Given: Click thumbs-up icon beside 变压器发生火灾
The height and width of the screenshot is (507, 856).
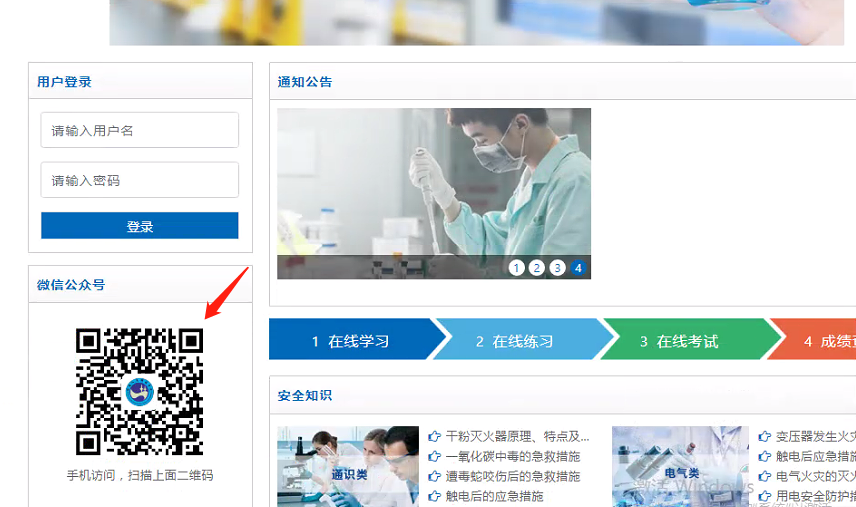Looking at the screenshot, I should [765, 437].
